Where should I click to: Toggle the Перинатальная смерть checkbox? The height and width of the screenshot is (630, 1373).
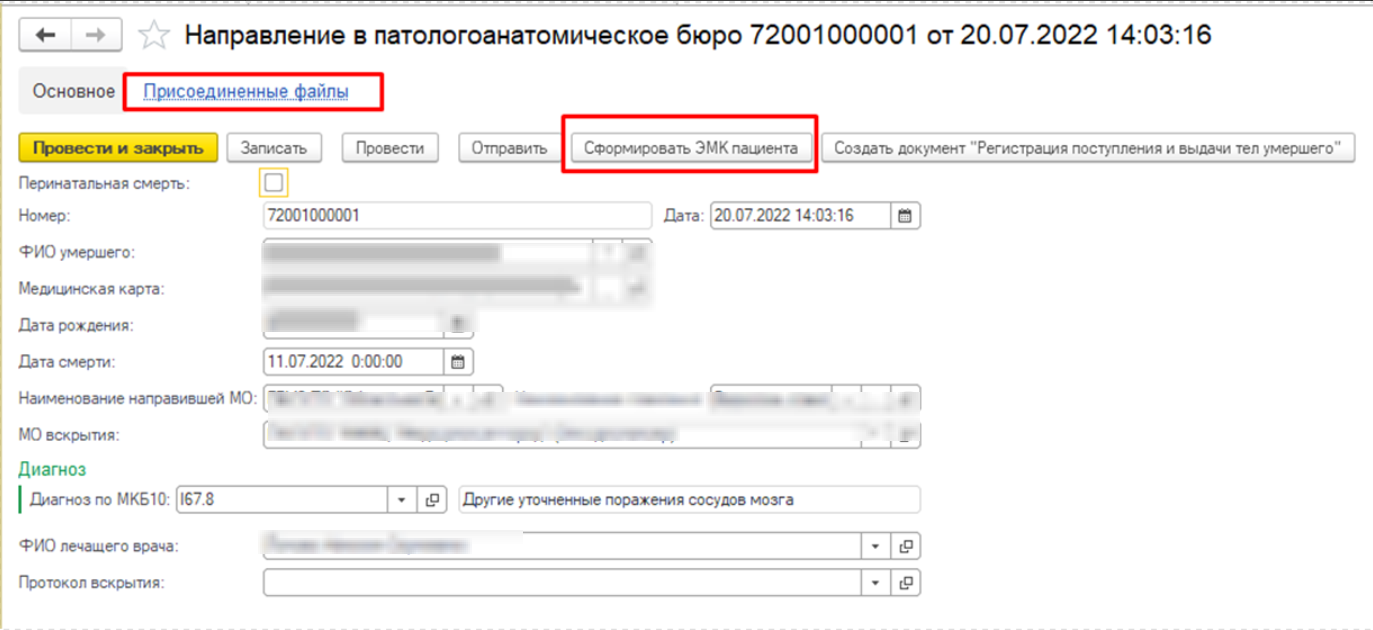click(x=273, y=183)
